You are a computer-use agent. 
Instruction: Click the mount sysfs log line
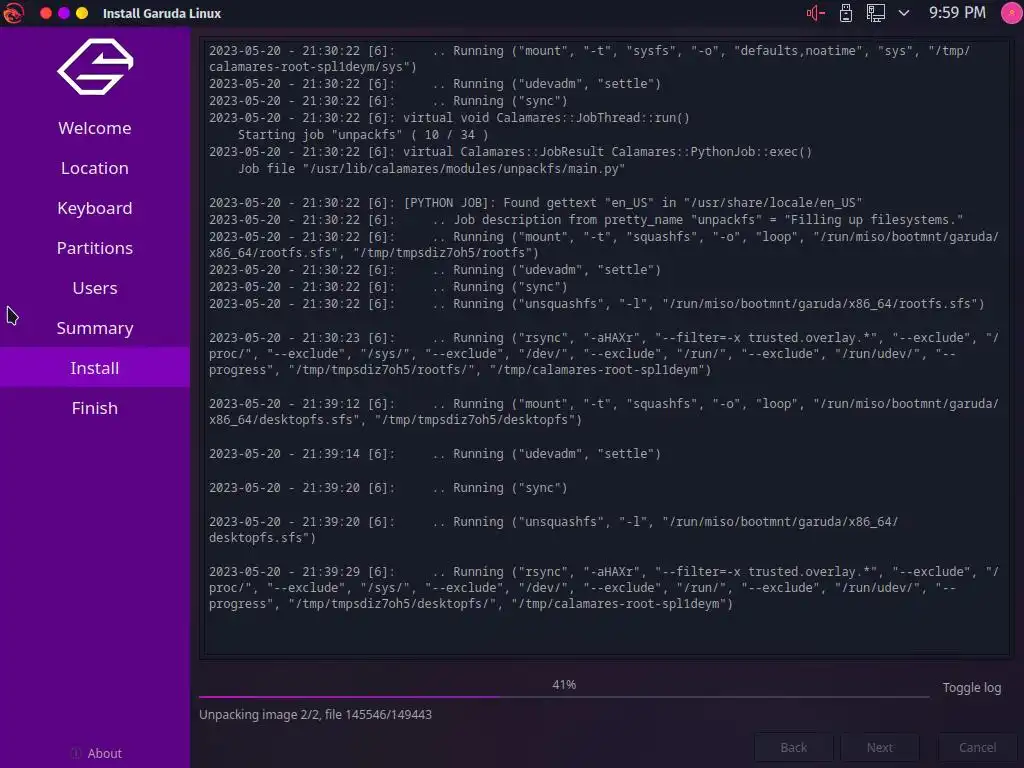tap(590, 58)
